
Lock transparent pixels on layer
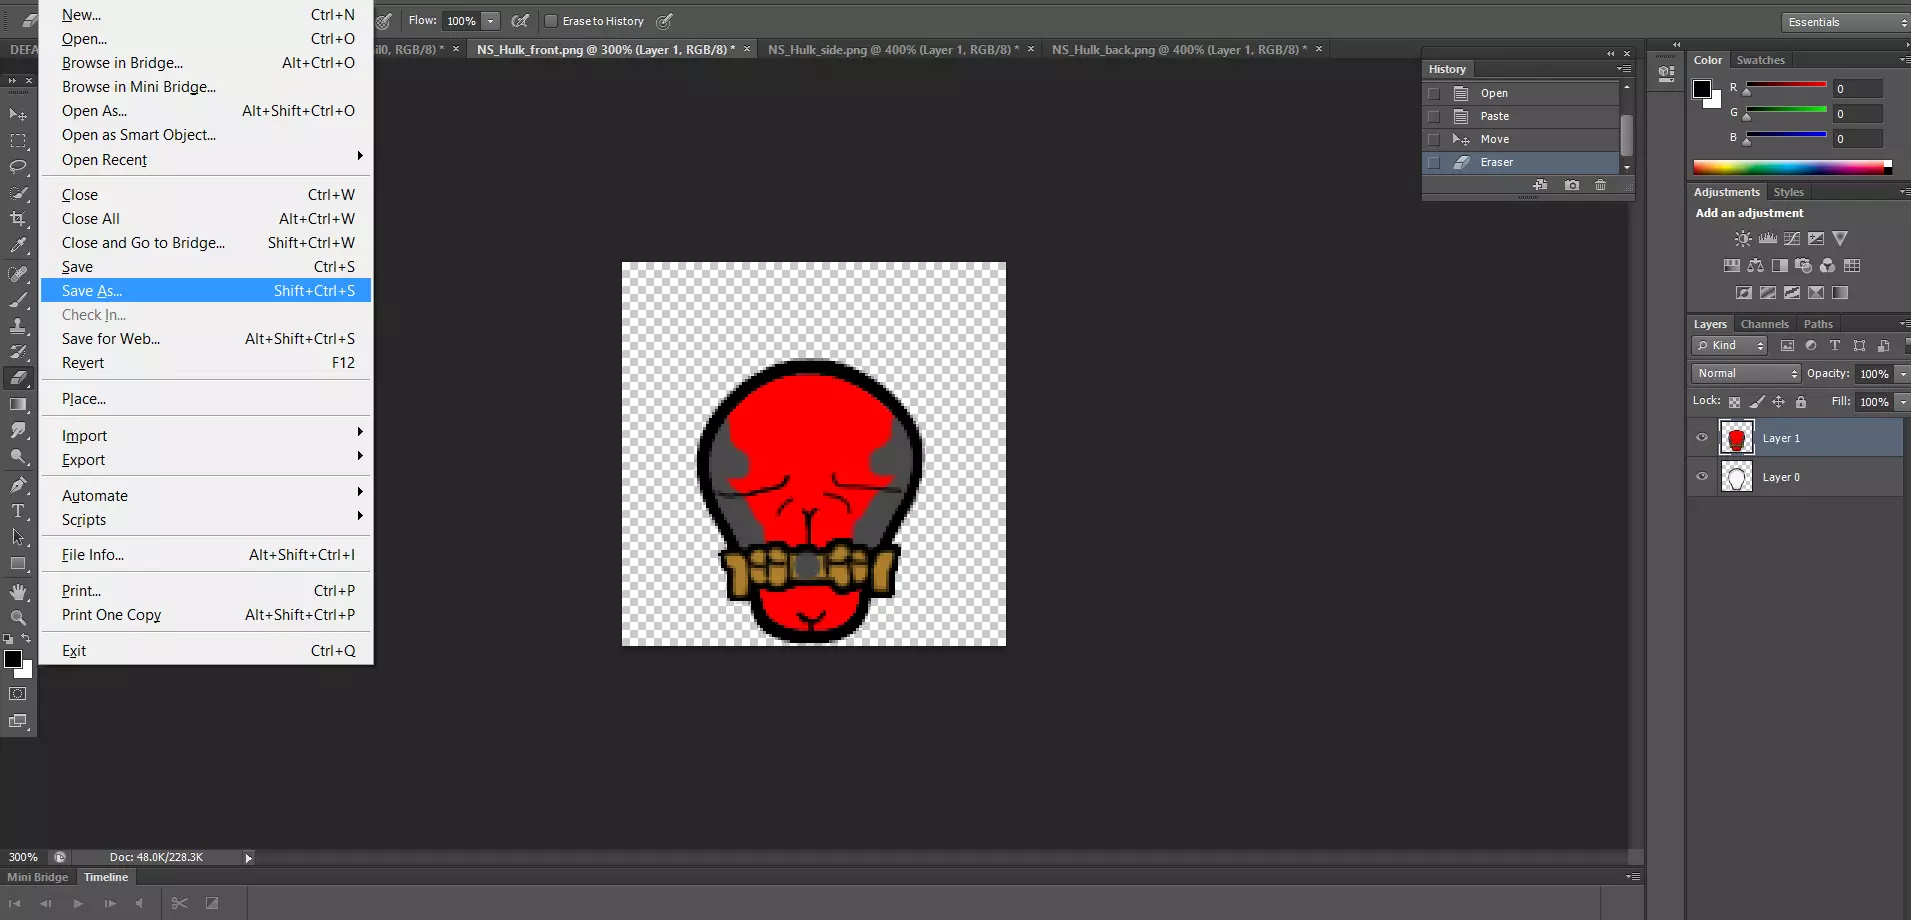pyautogui.click(x=1735, y=402)
